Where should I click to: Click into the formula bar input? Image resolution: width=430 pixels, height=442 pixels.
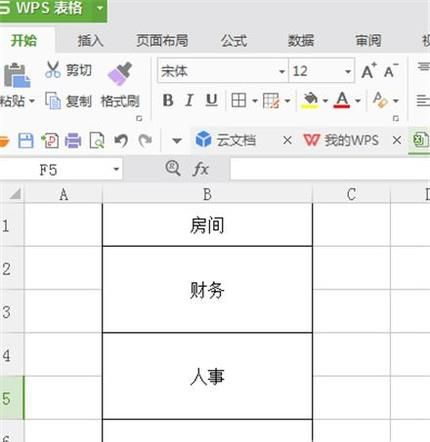330,169
